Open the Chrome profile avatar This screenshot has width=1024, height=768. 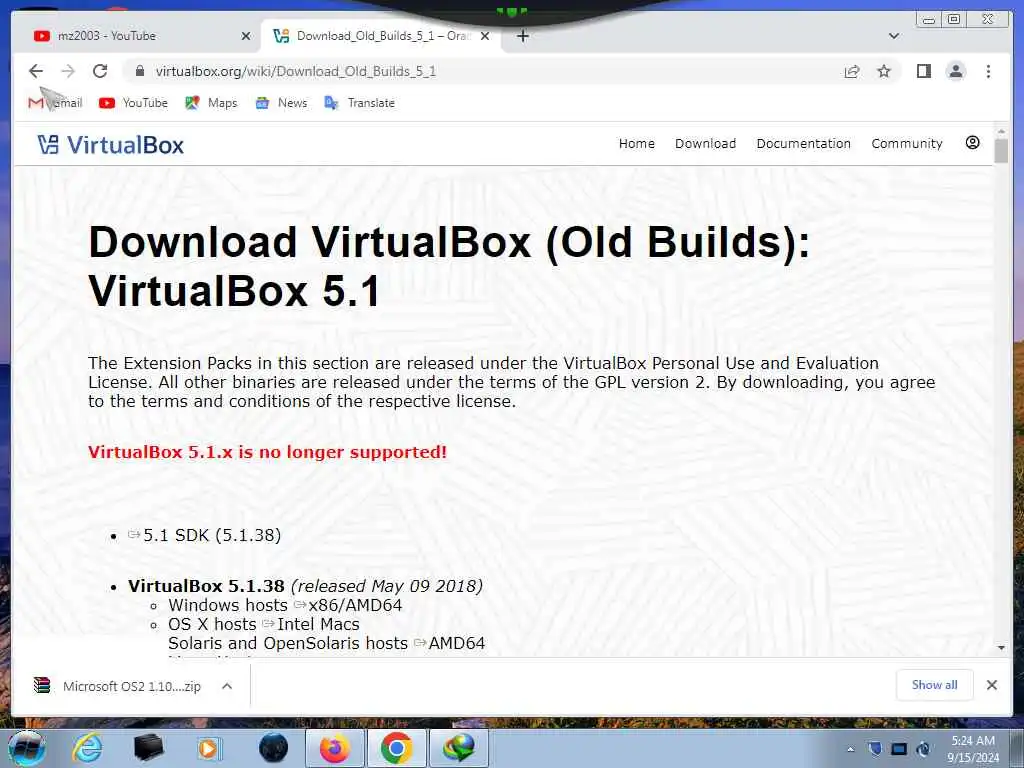click(x=955, y=71)
